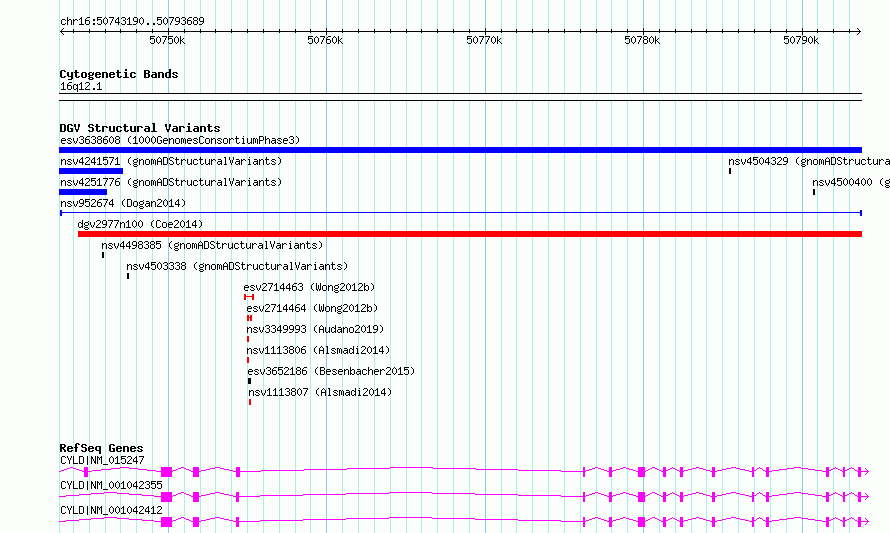Viewport: 890px width, 533px height.
Task: Select the nsv4500400 variant label
Action: point(851,182)
